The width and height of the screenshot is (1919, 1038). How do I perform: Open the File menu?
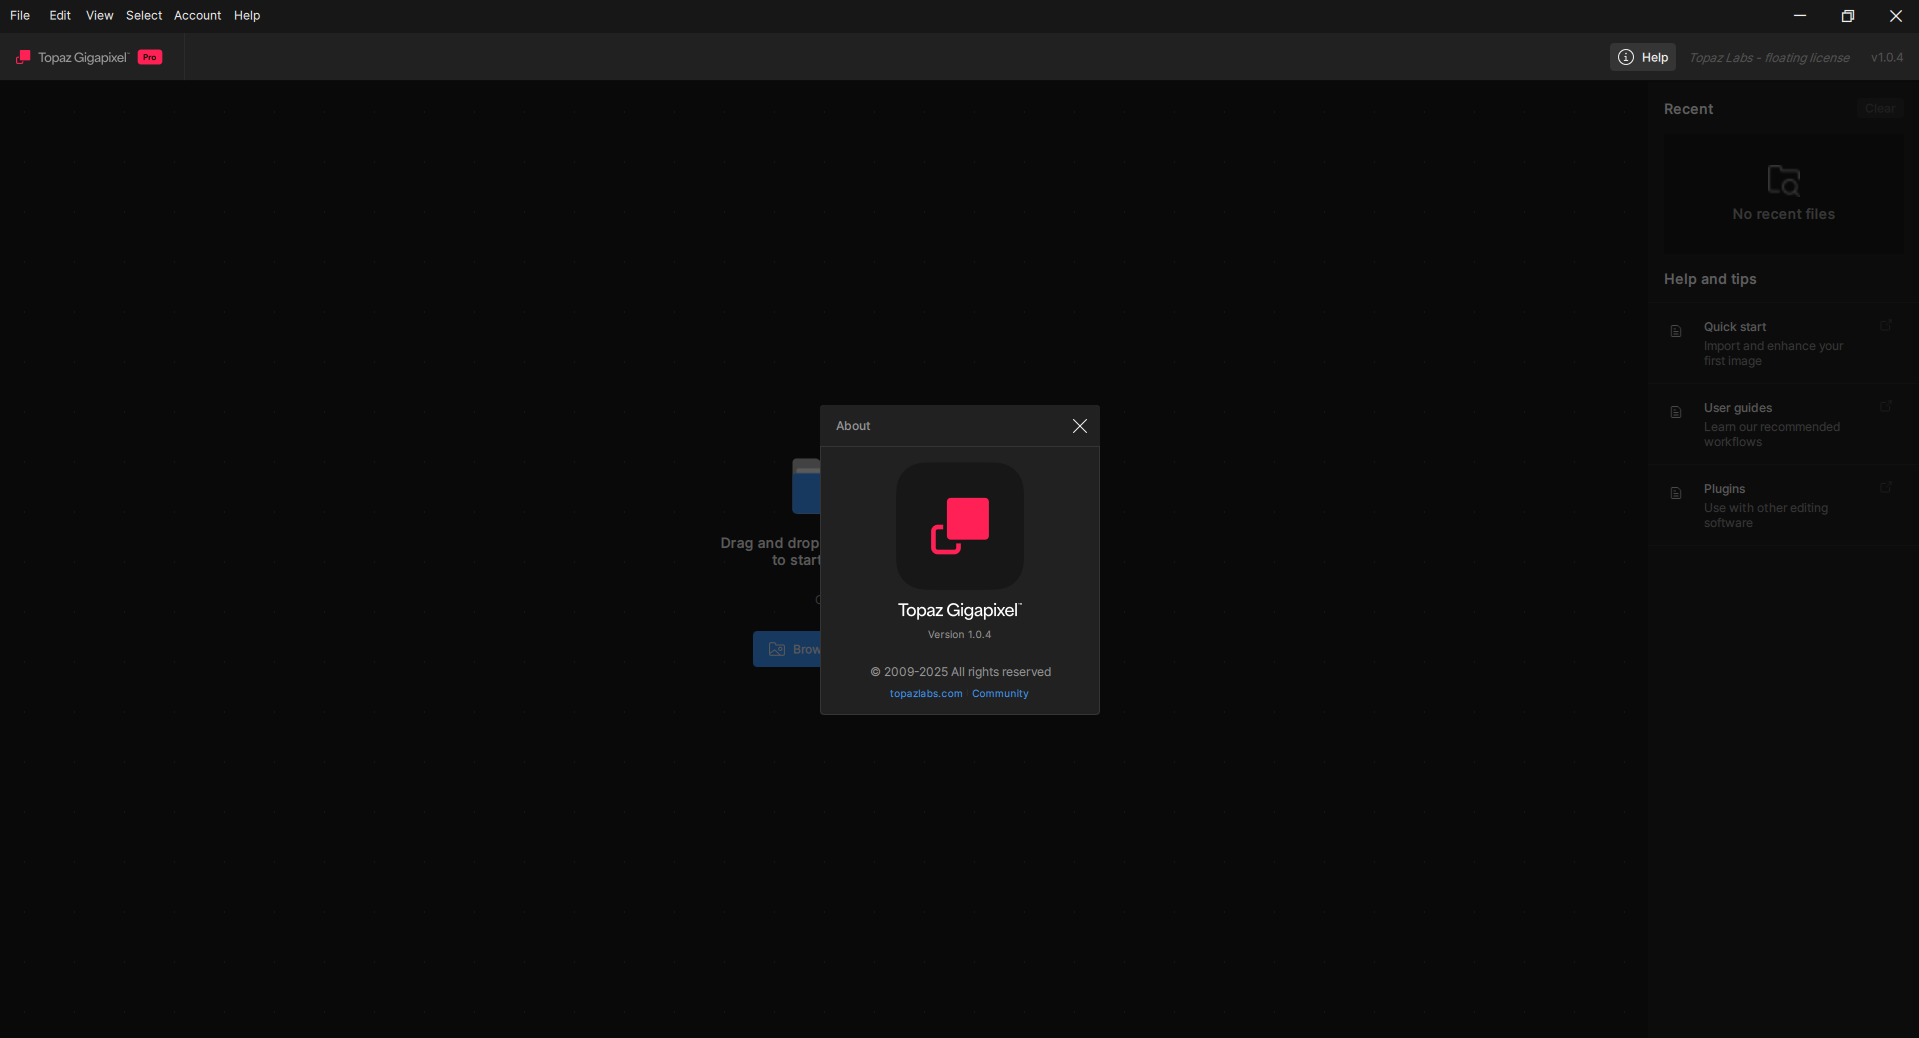point(20,16)
